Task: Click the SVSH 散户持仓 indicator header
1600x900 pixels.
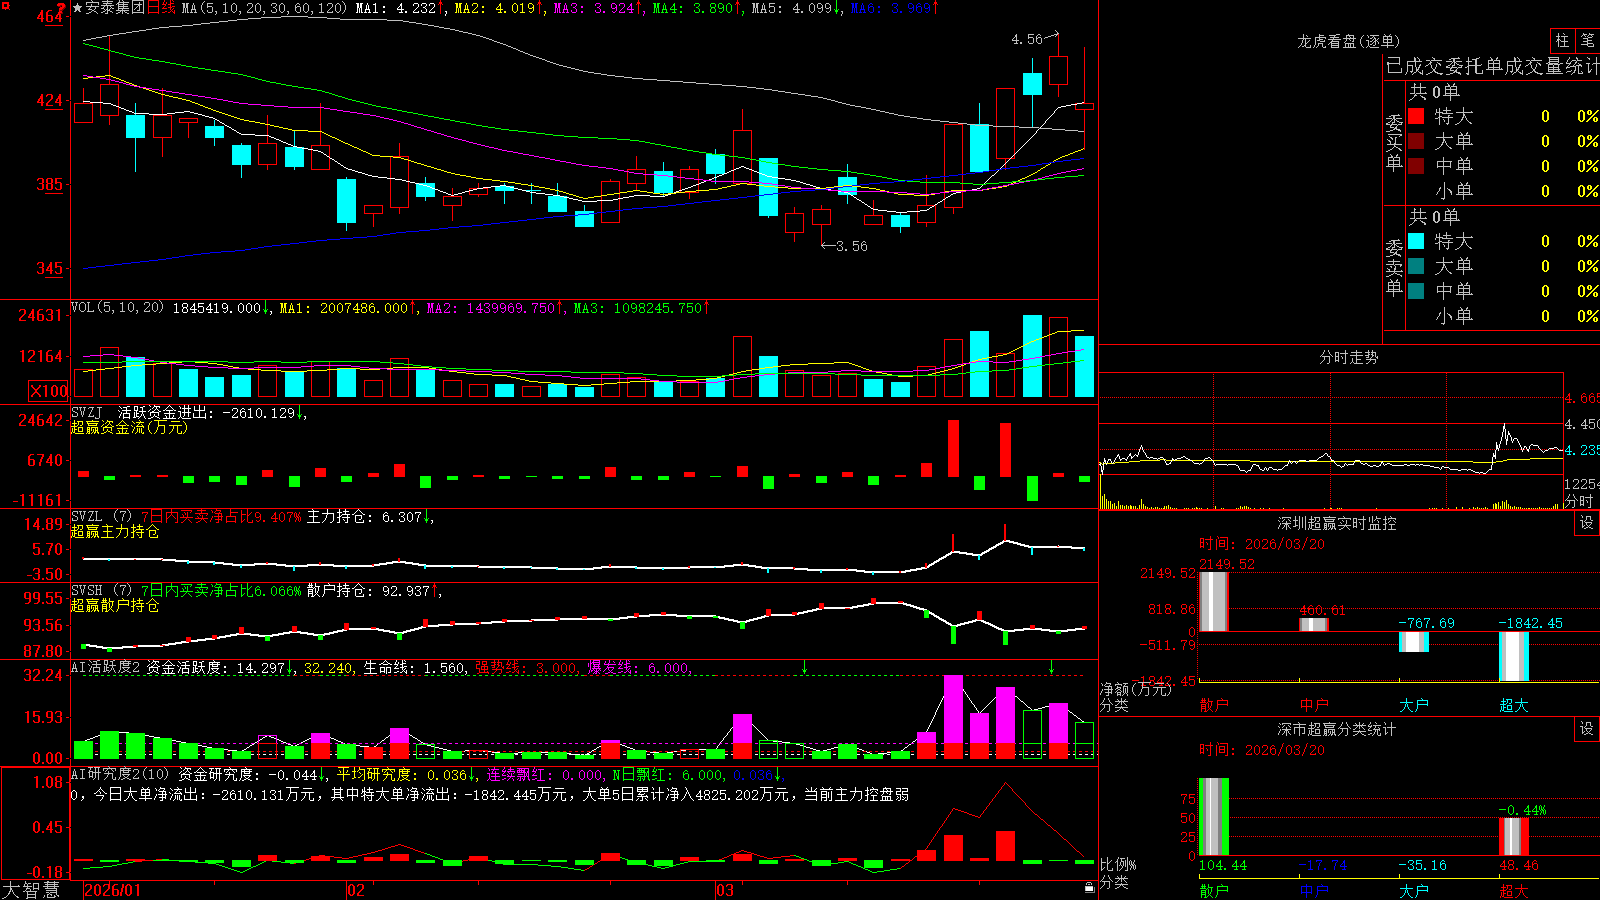Action: (x=257, y=591)
